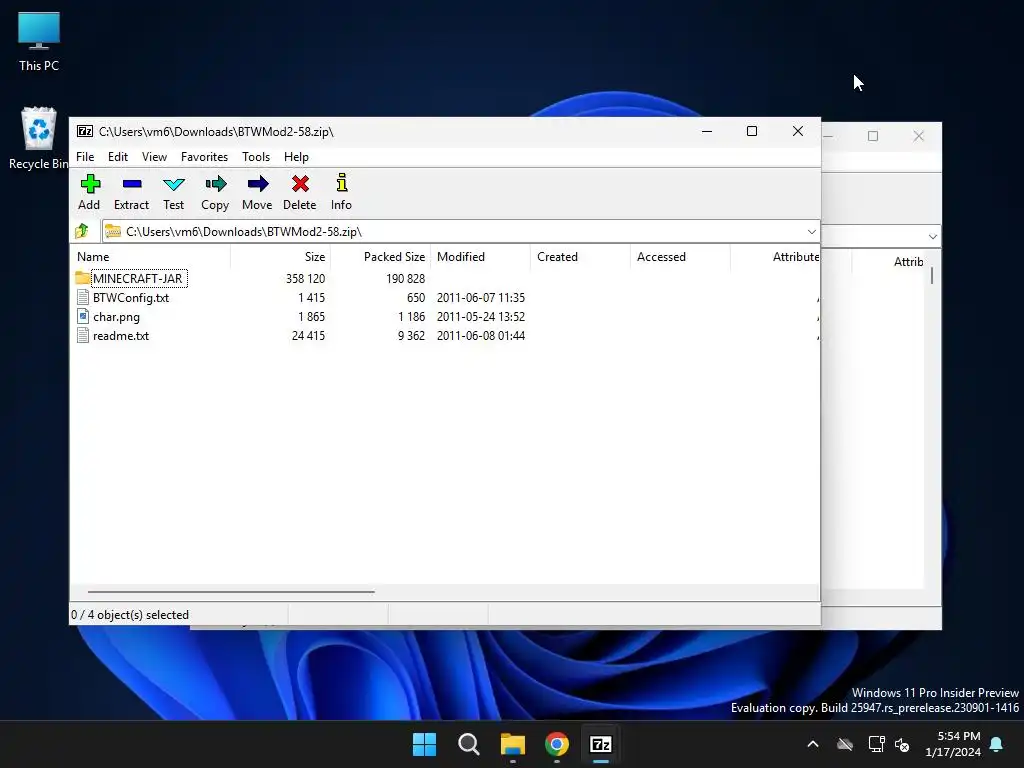
Task: Run the Test archive tool
Action: (174, 184)
